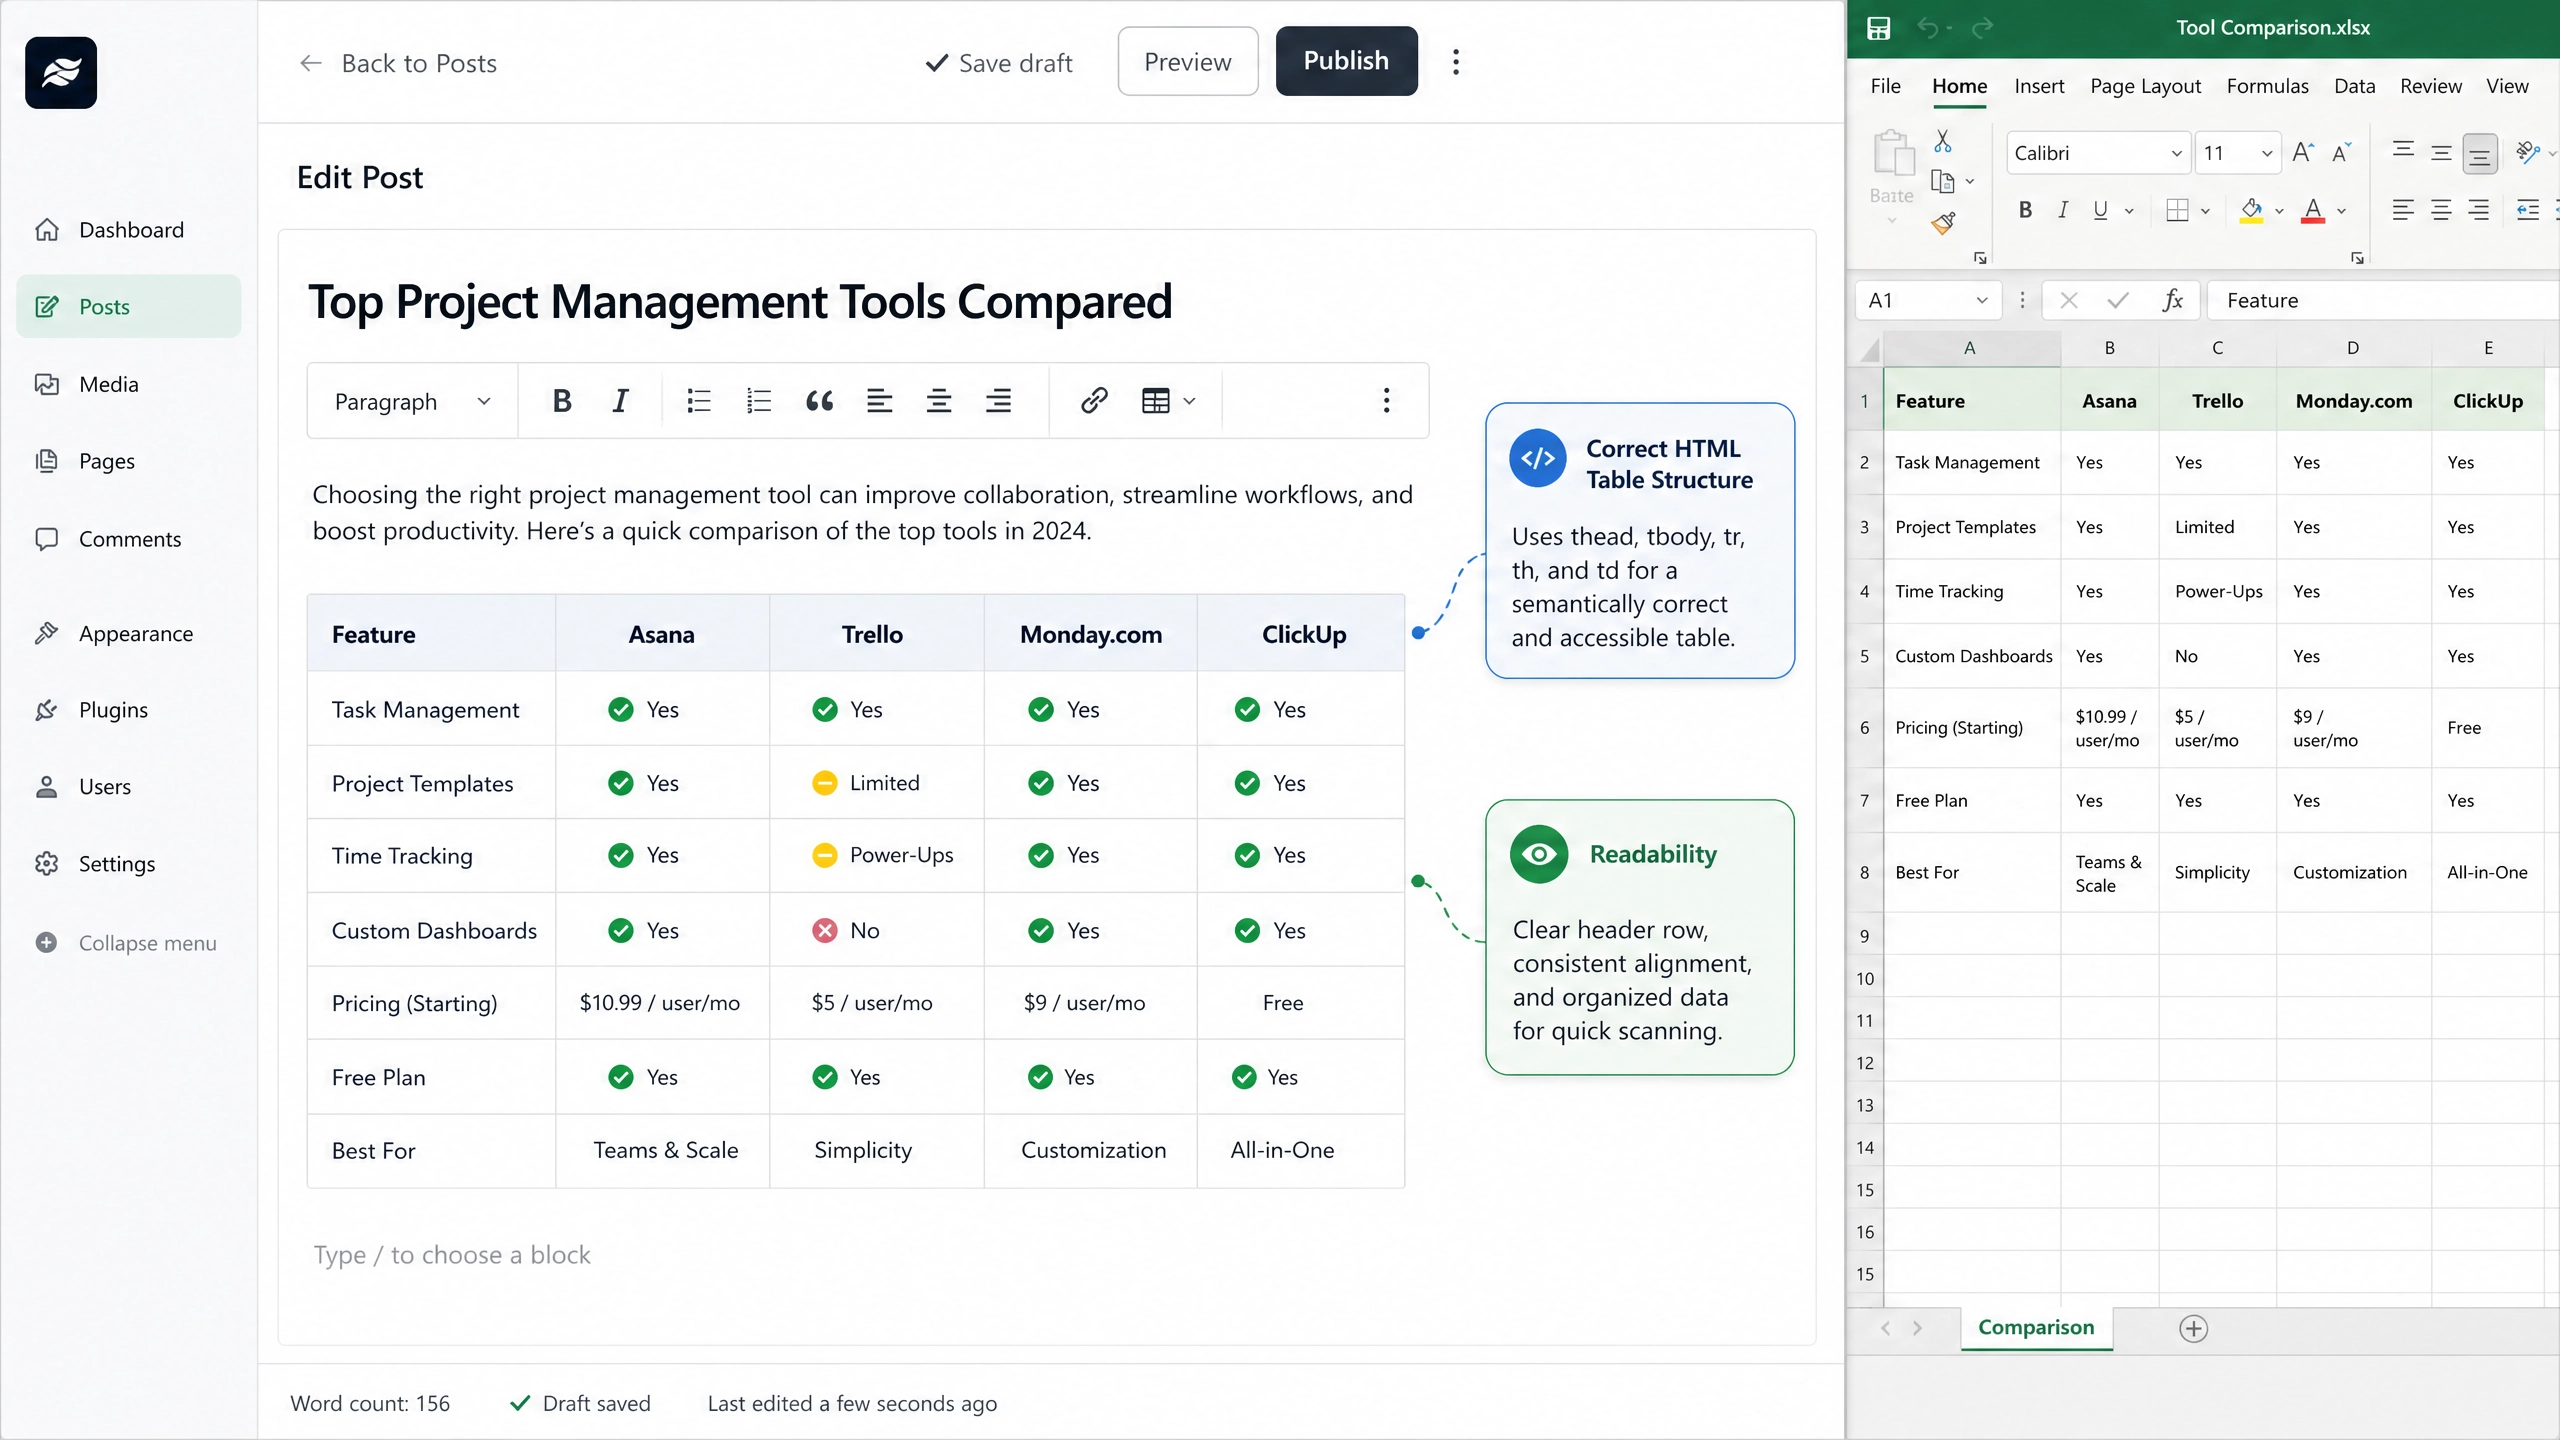Click the site logo in the sidebar
This screenshot has height=1440, width=2560.
tap(61, 73)
